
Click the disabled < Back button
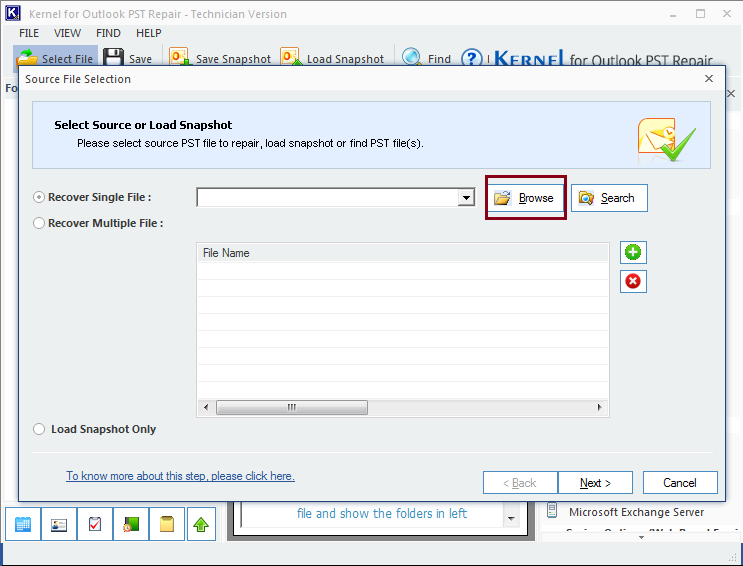520,483
